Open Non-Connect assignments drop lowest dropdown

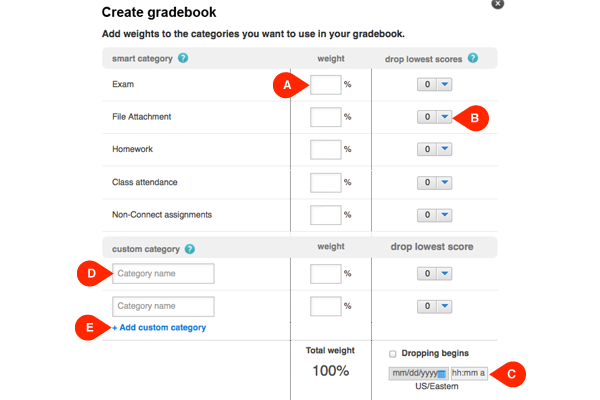pyautogui.click(x=445, y=215)
